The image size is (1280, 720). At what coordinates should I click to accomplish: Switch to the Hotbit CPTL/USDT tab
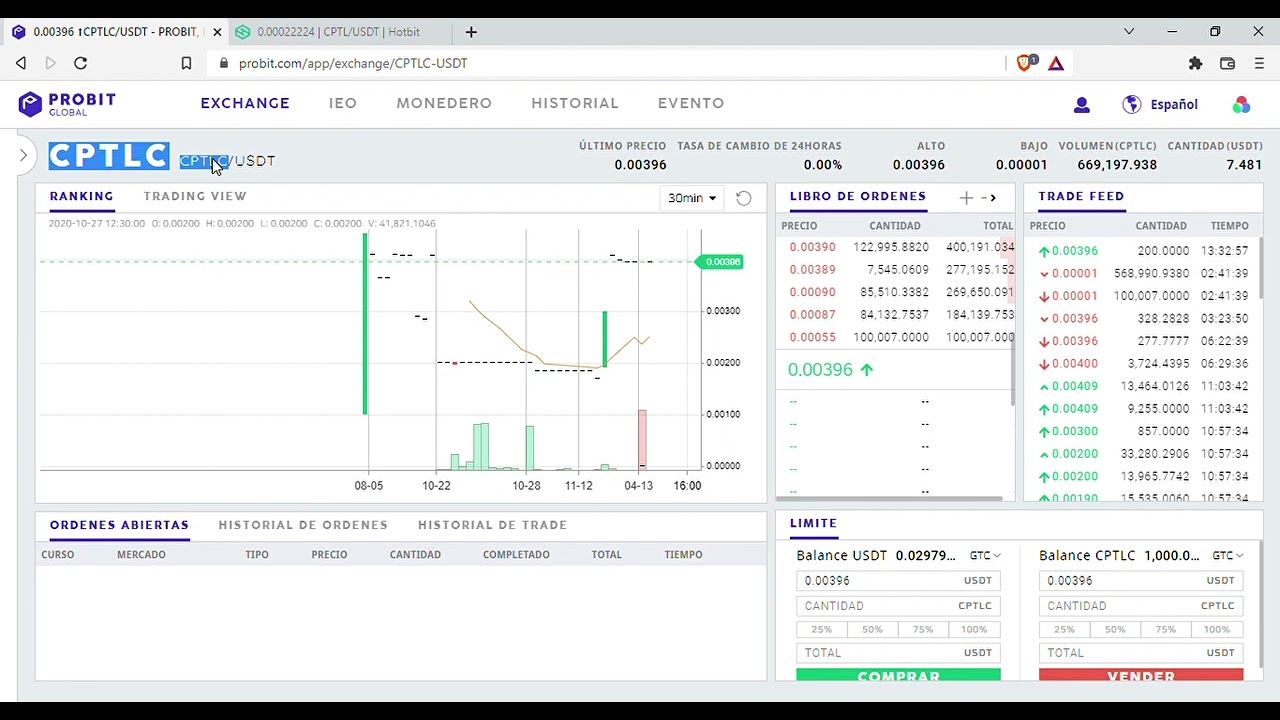(340, 32)
